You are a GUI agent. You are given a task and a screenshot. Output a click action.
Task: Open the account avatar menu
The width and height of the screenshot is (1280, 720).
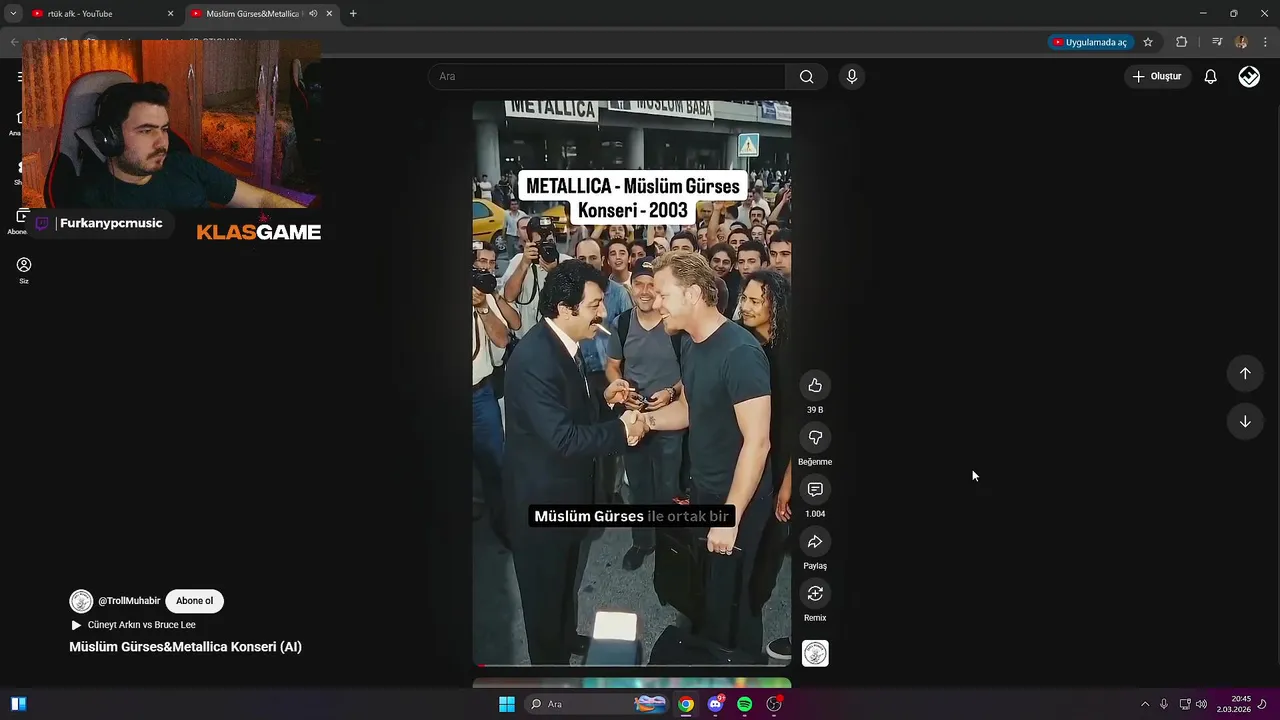tap(1249, 77)
